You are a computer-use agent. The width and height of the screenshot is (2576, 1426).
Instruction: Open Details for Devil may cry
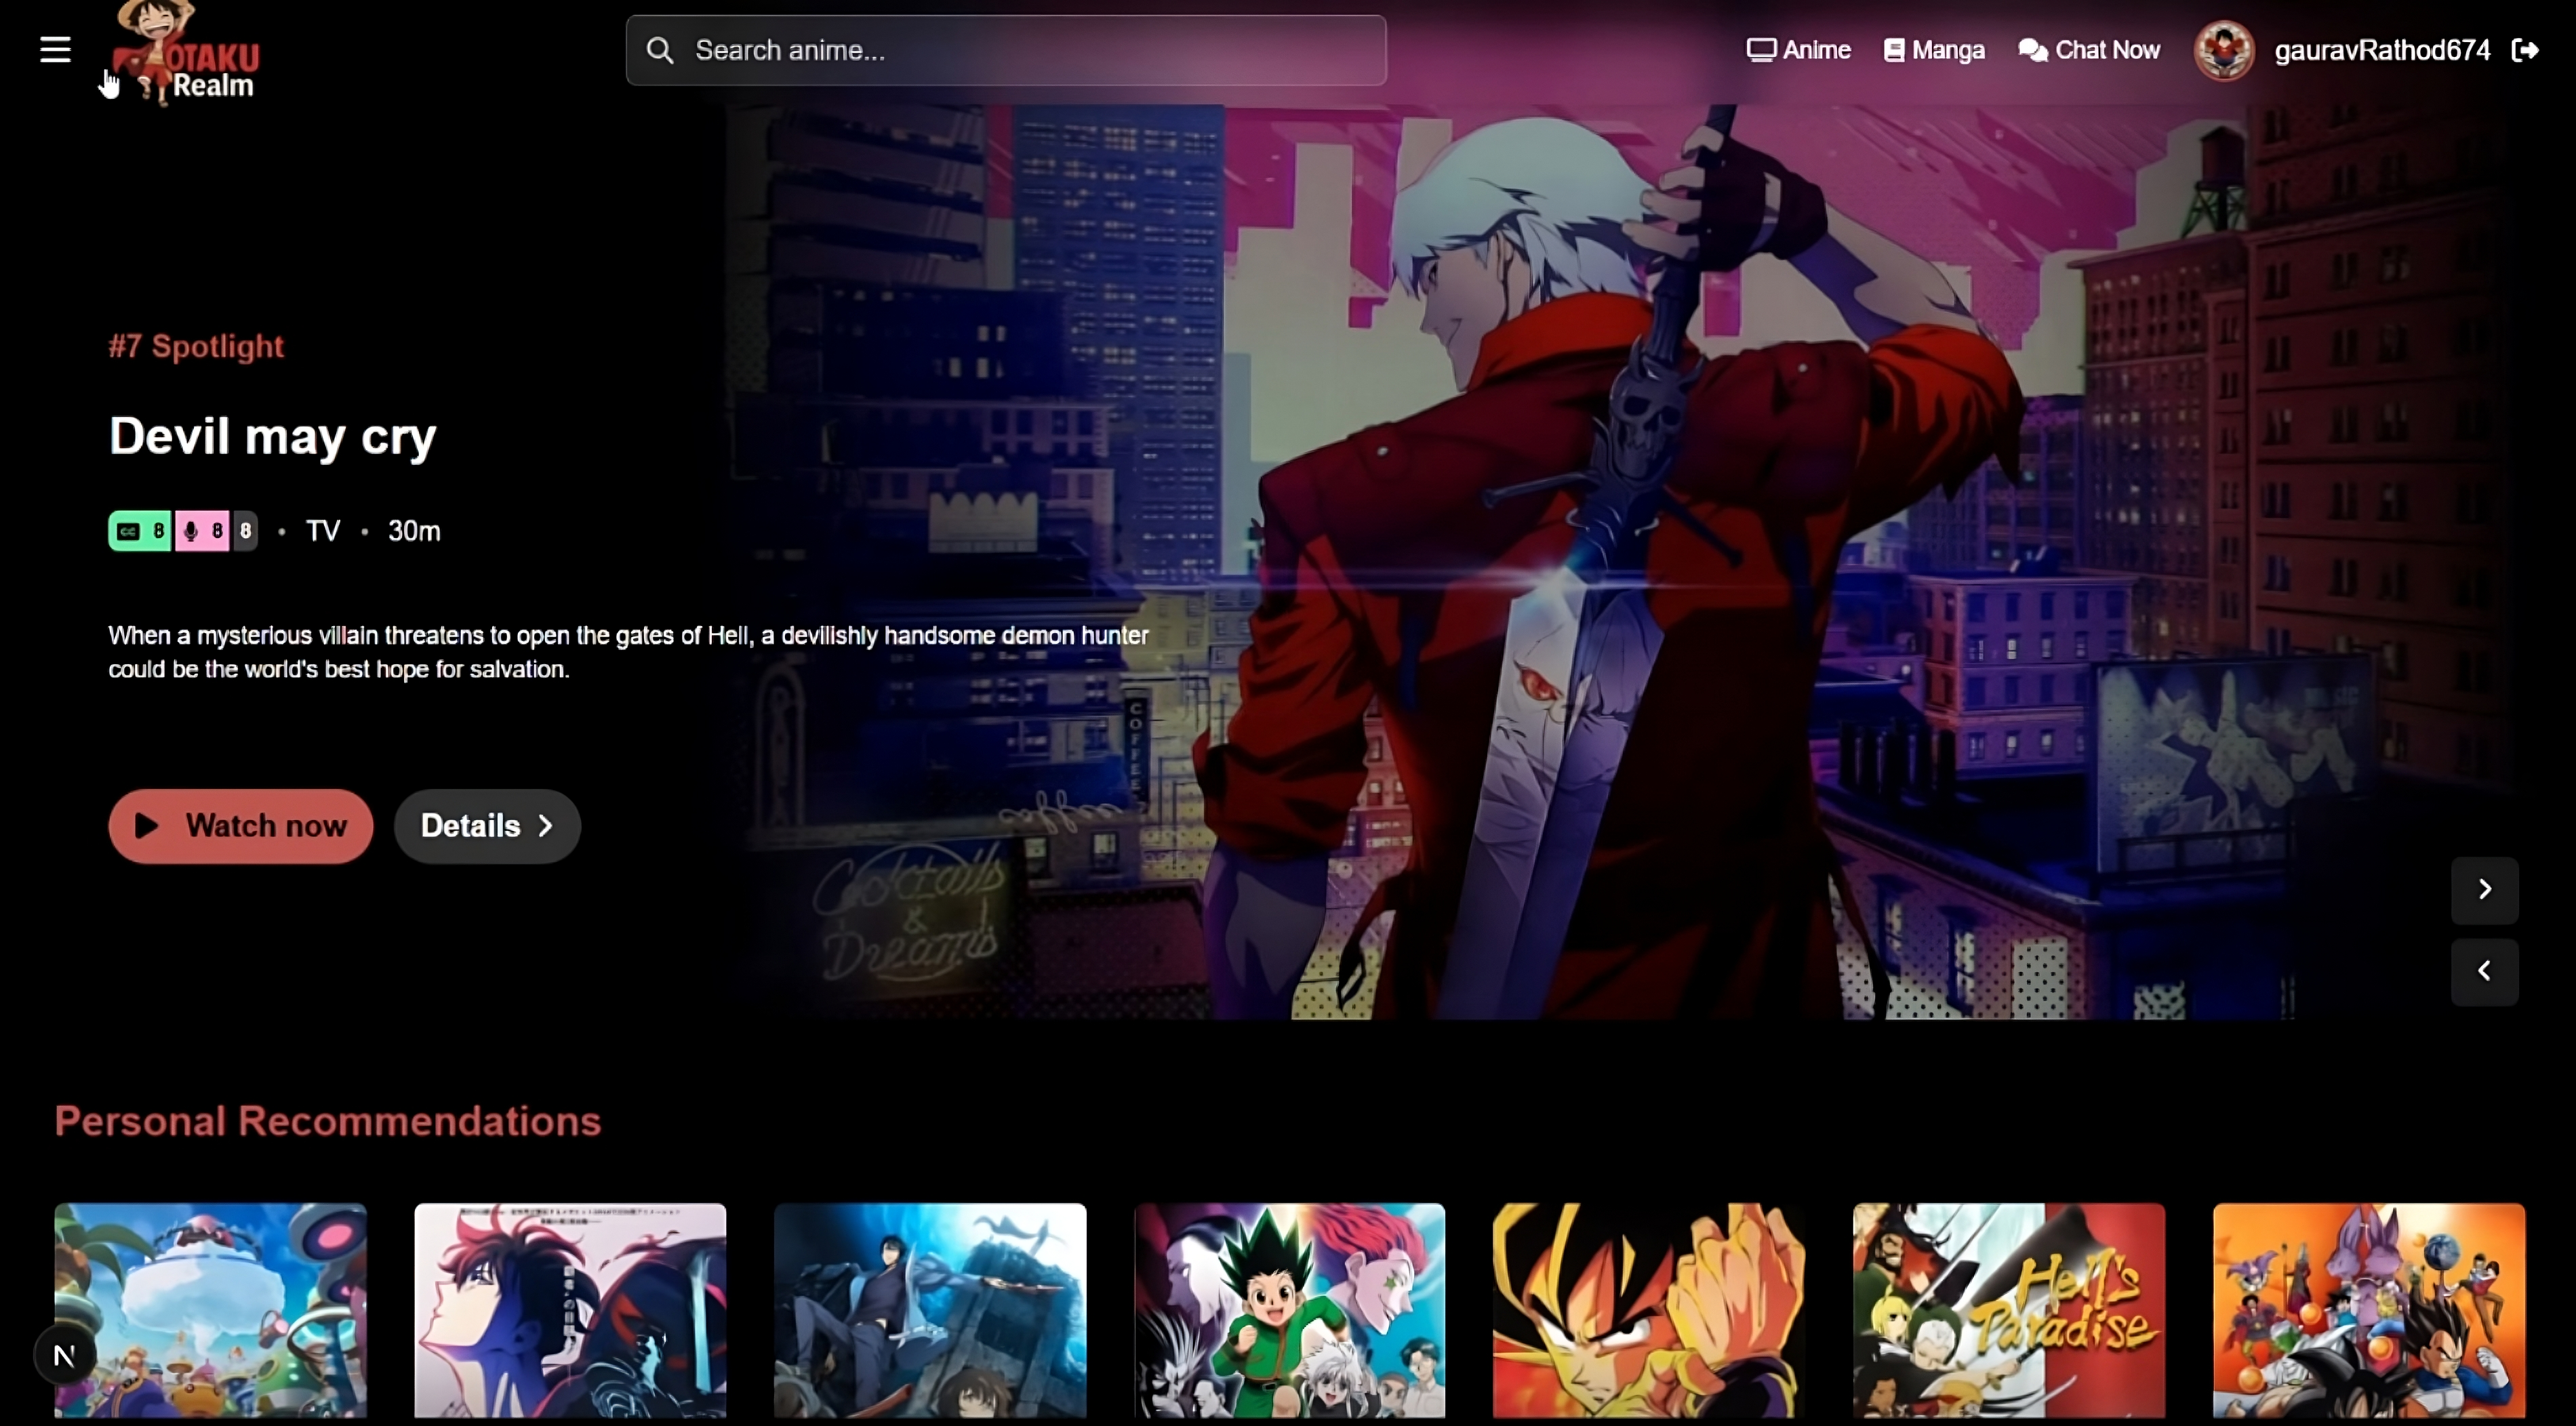pos(487,826)
